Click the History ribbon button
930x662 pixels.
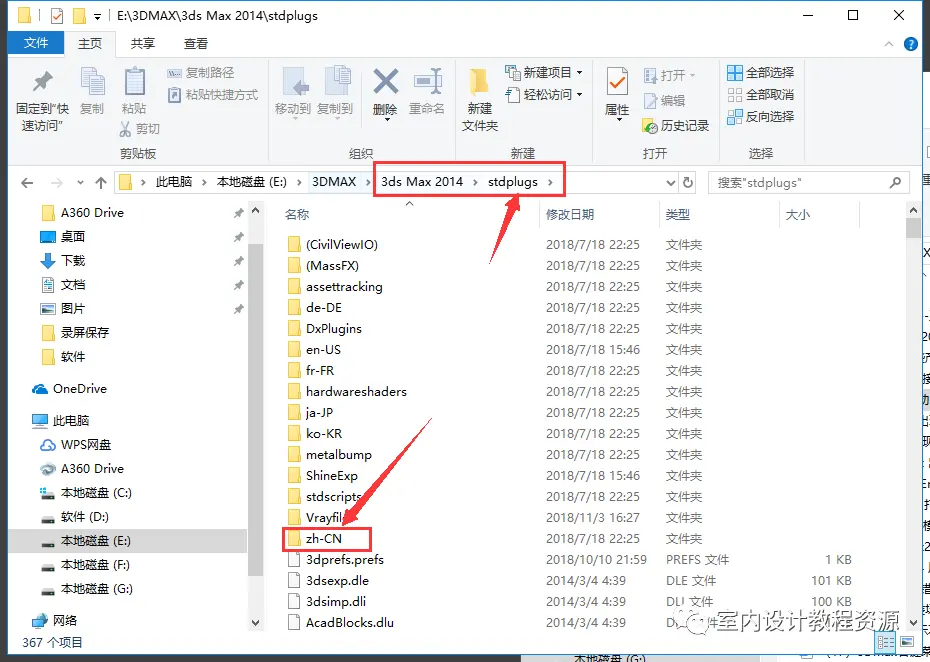pos(676,126)
